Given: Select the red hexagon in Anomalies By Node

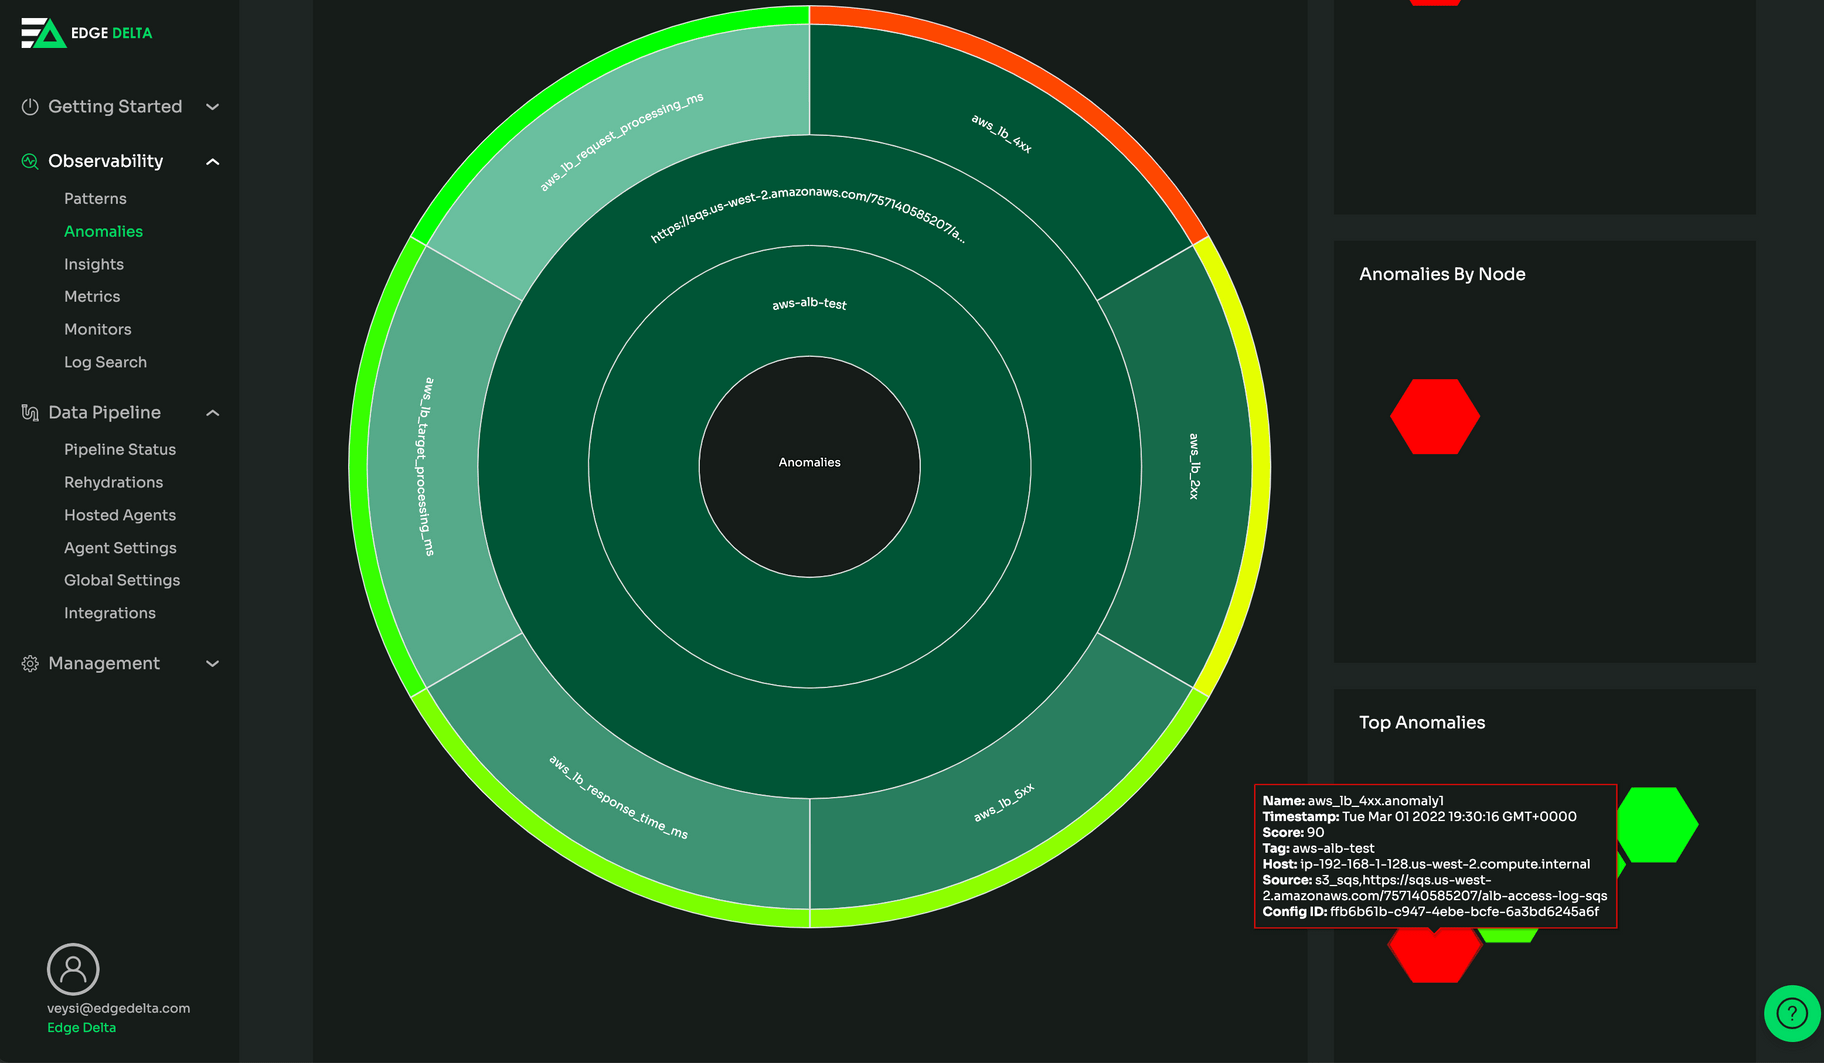Looking at the screenshot, I should [1434, 417].
